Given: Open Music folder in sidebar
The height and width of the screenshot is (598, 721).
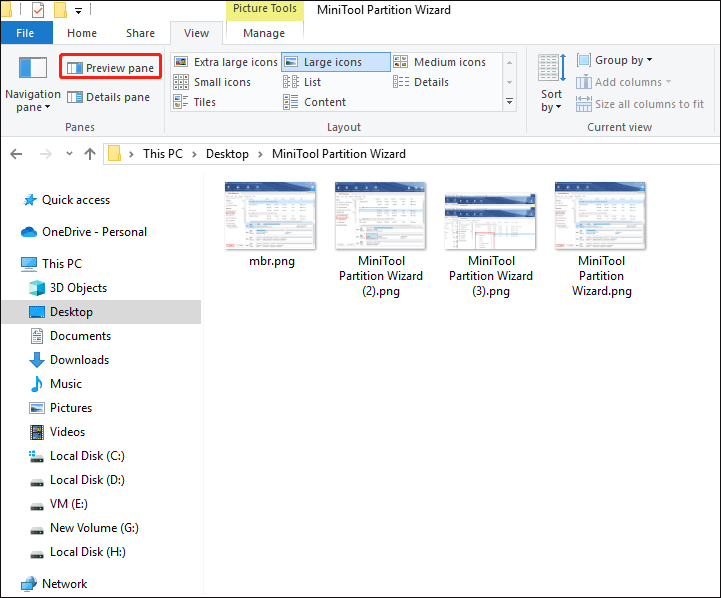Looking at the screenshot, I should (56, 384).
